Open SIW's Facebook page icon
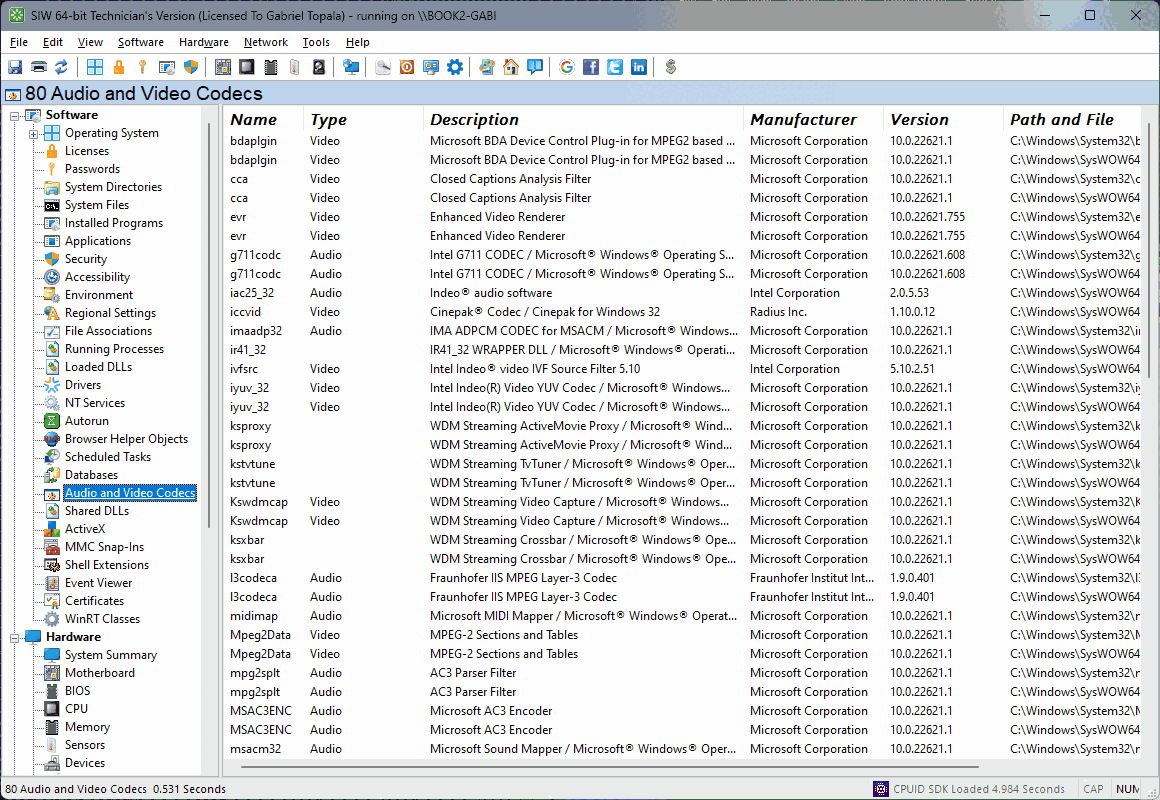Screen dimensions: 1160x800 [x=590, y=67]
